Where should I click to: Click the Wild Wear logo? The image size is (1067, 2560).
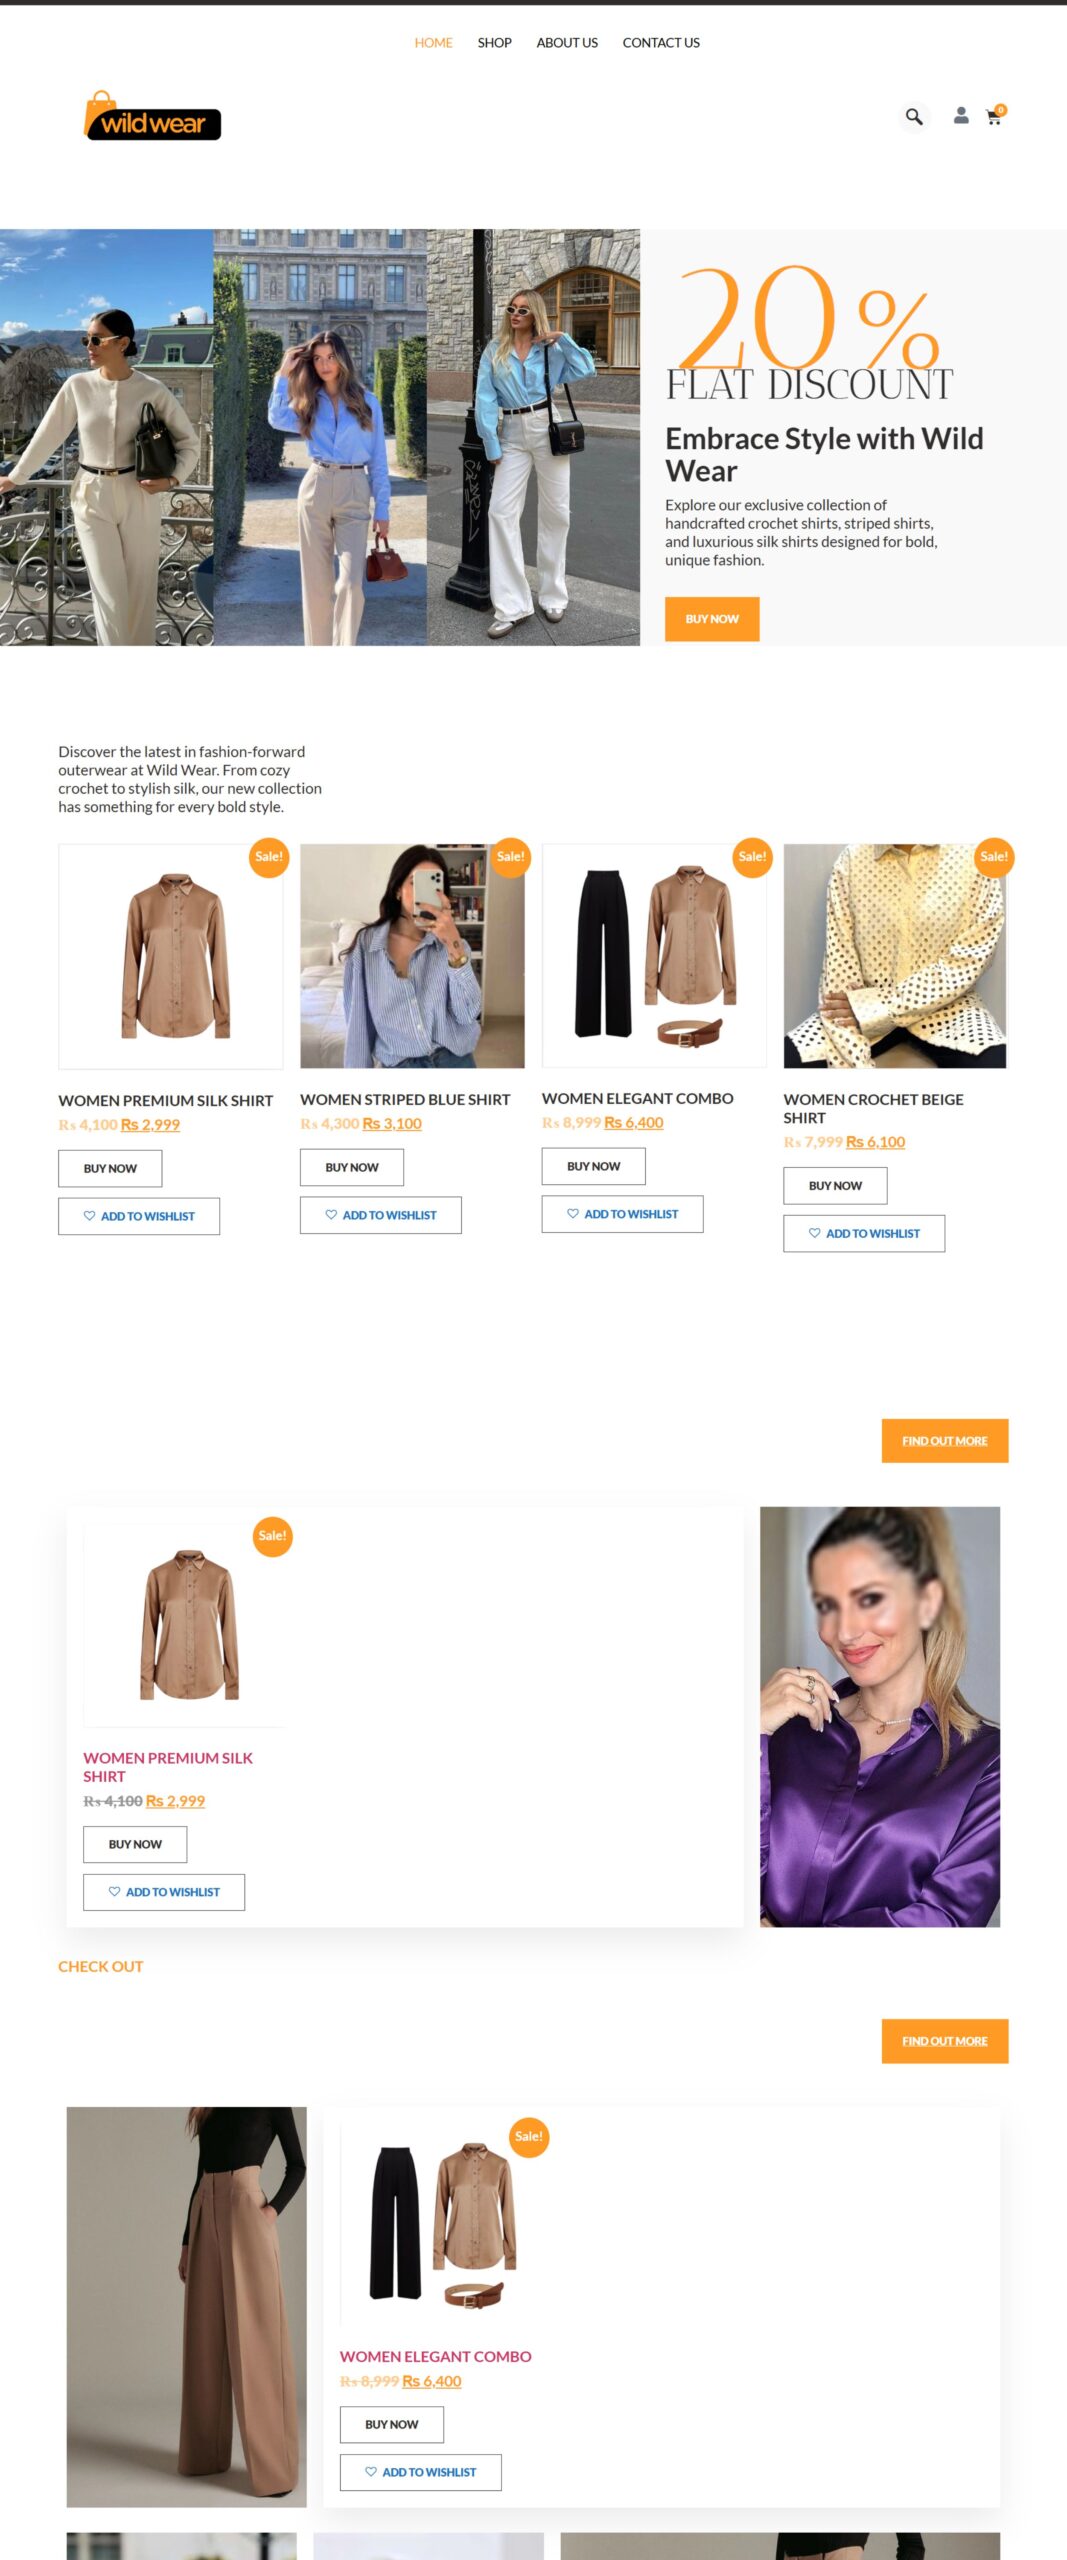[x=152, y=118]
